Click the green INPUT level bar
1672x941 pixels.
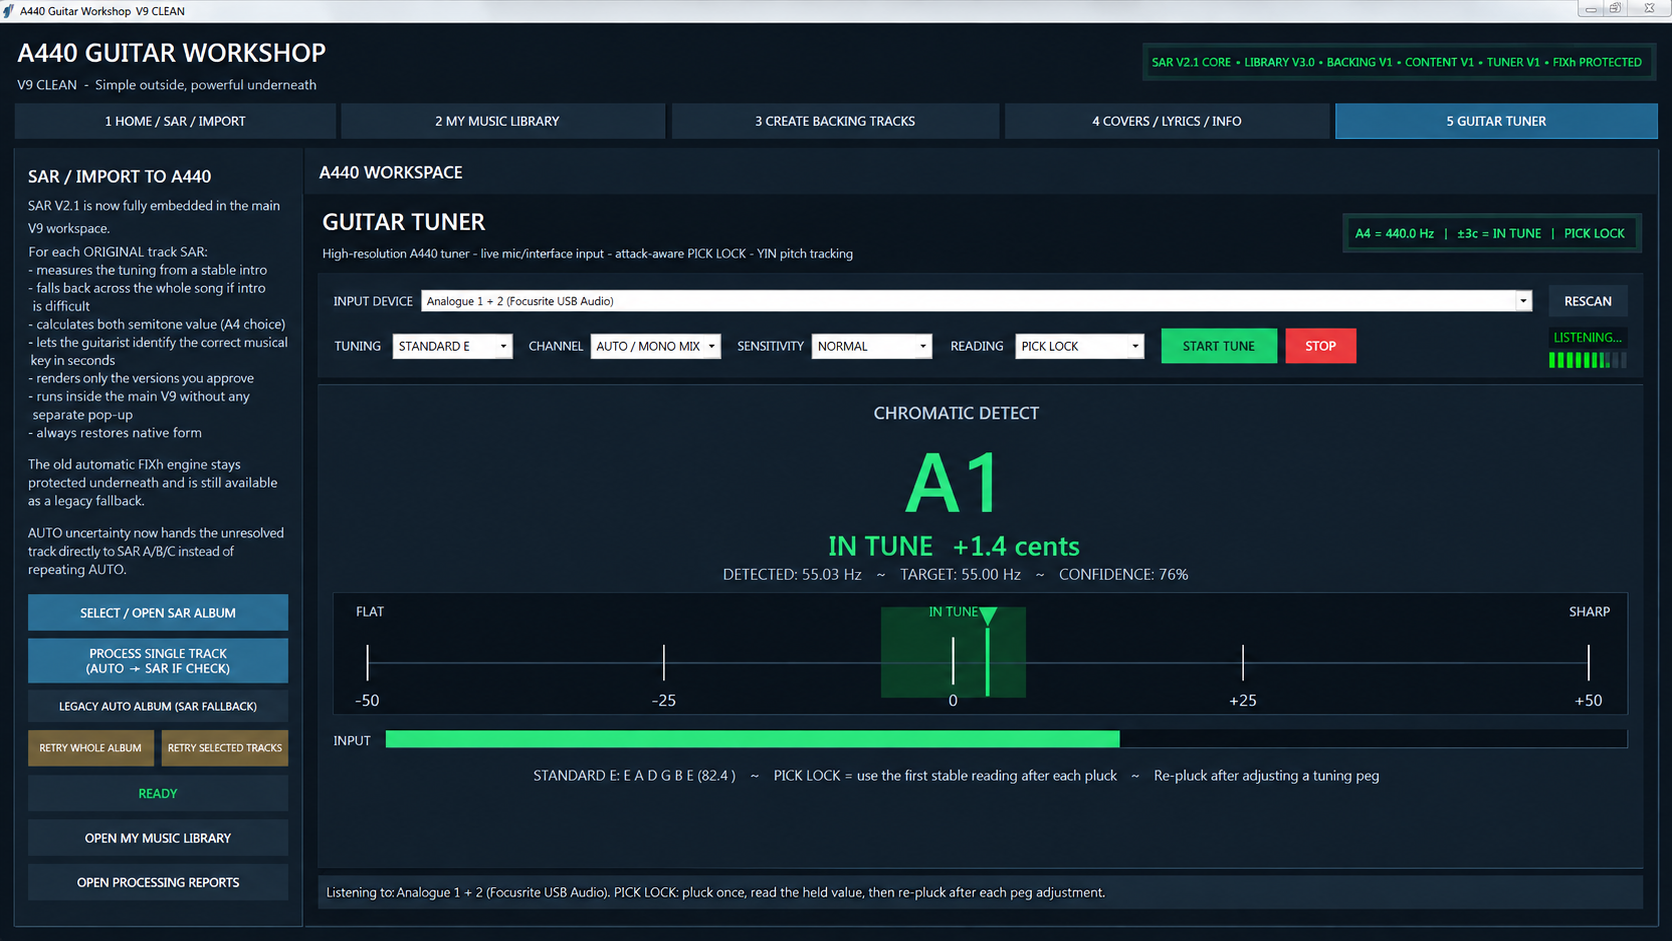[x=752, y=739]
